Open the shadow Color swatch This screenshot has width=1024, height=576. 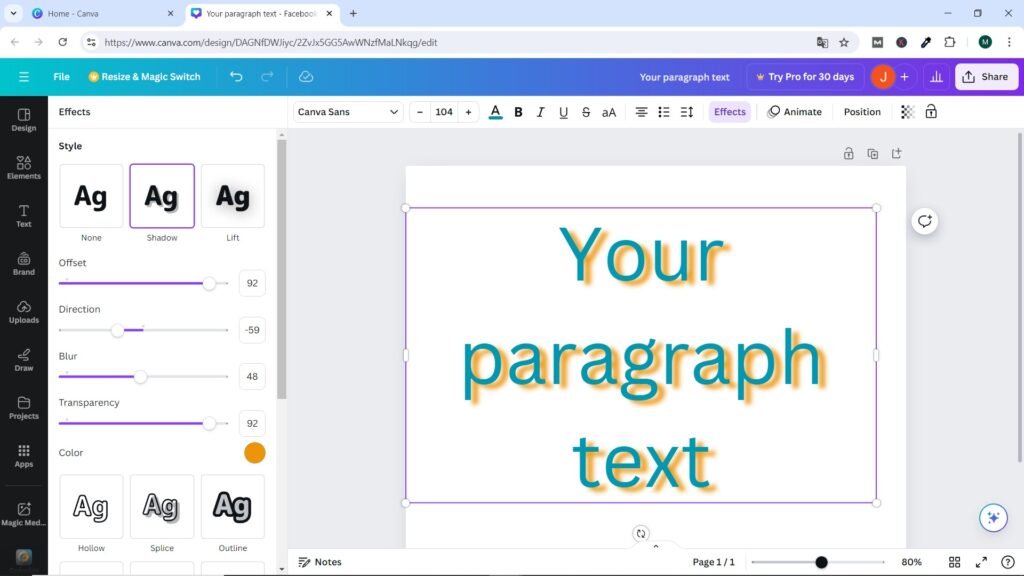(255, 453)
